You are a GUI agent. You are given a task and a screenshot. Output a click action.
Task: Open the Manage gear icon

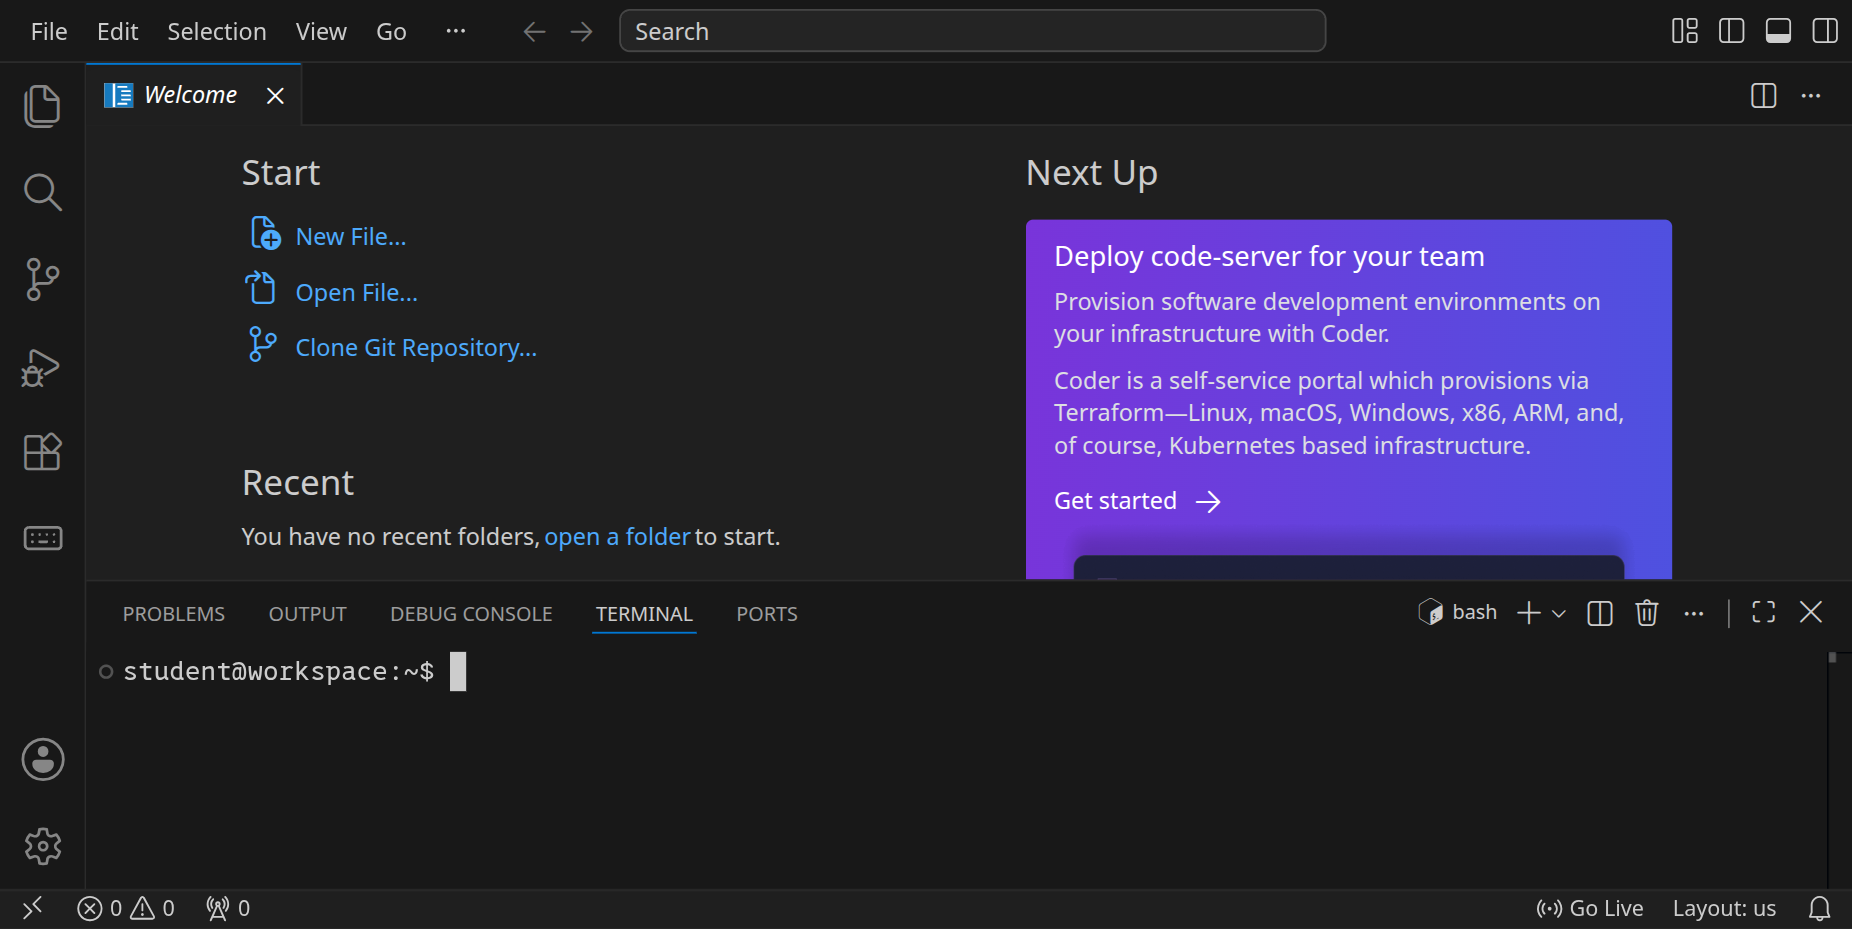[x=43, y=846]
